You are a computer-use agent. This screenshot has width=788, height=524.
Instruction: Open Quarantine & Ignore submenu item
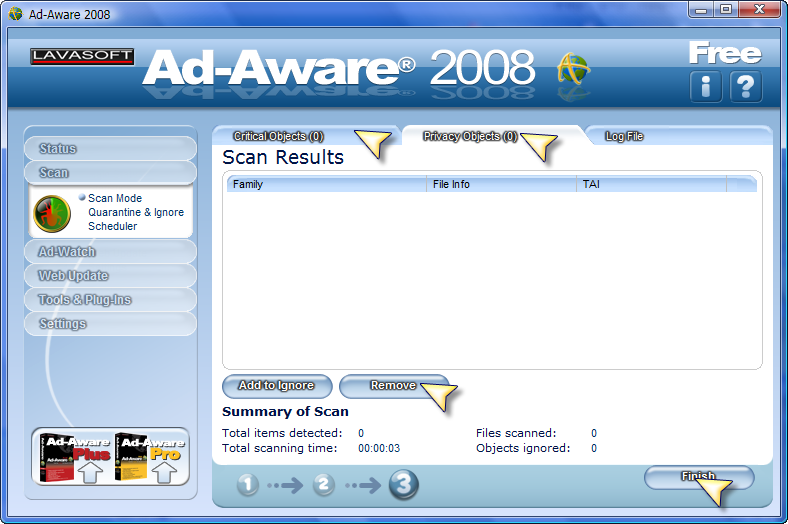136,212
